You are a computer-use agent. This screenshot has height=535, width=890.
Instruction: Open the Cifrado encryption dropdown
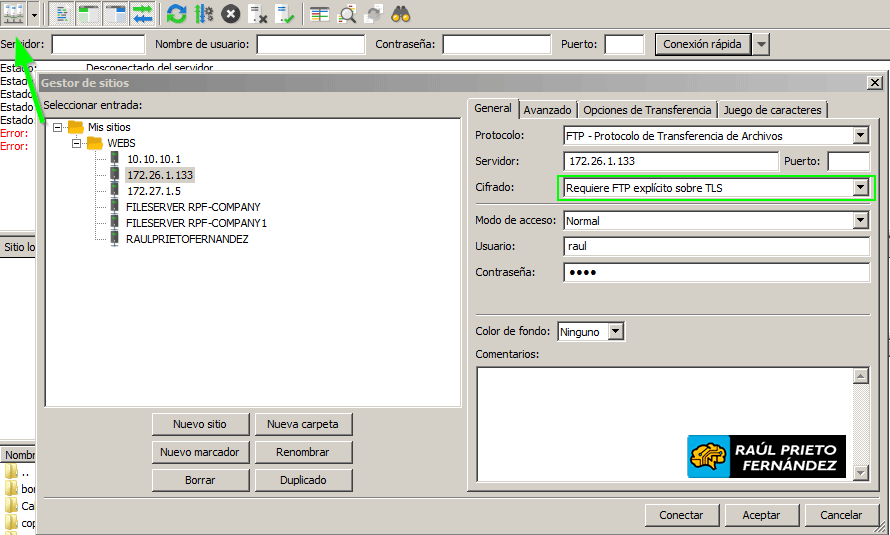coord(859,187)
